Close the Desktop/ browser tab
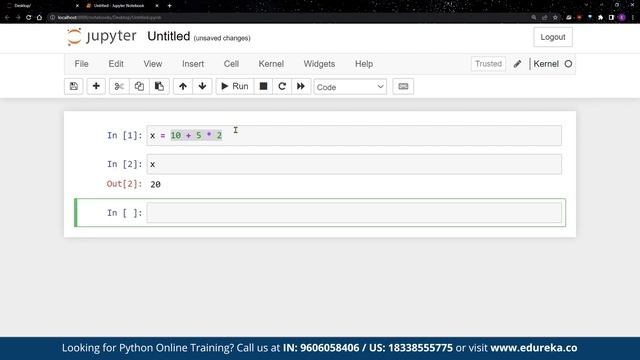This screenshot has height=360, width=640. click(77, 6)
